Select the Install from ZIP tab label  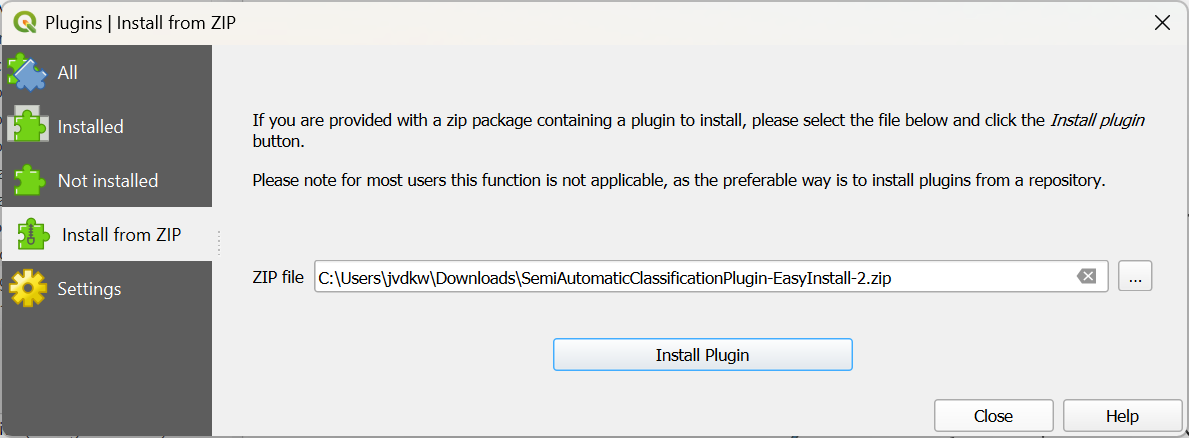pyautogui.click(x=121, y=235)
